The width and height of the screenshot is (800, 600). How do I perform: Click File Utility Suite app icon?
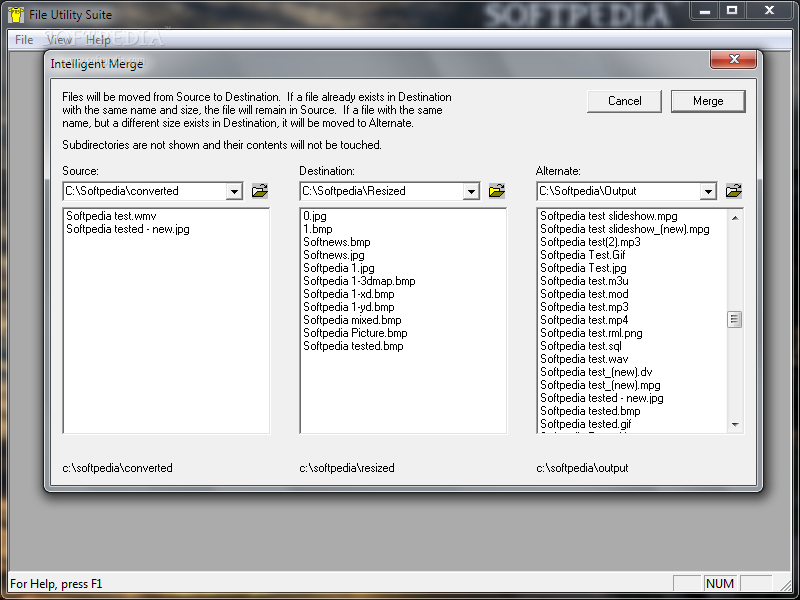[x=16, y=14]
